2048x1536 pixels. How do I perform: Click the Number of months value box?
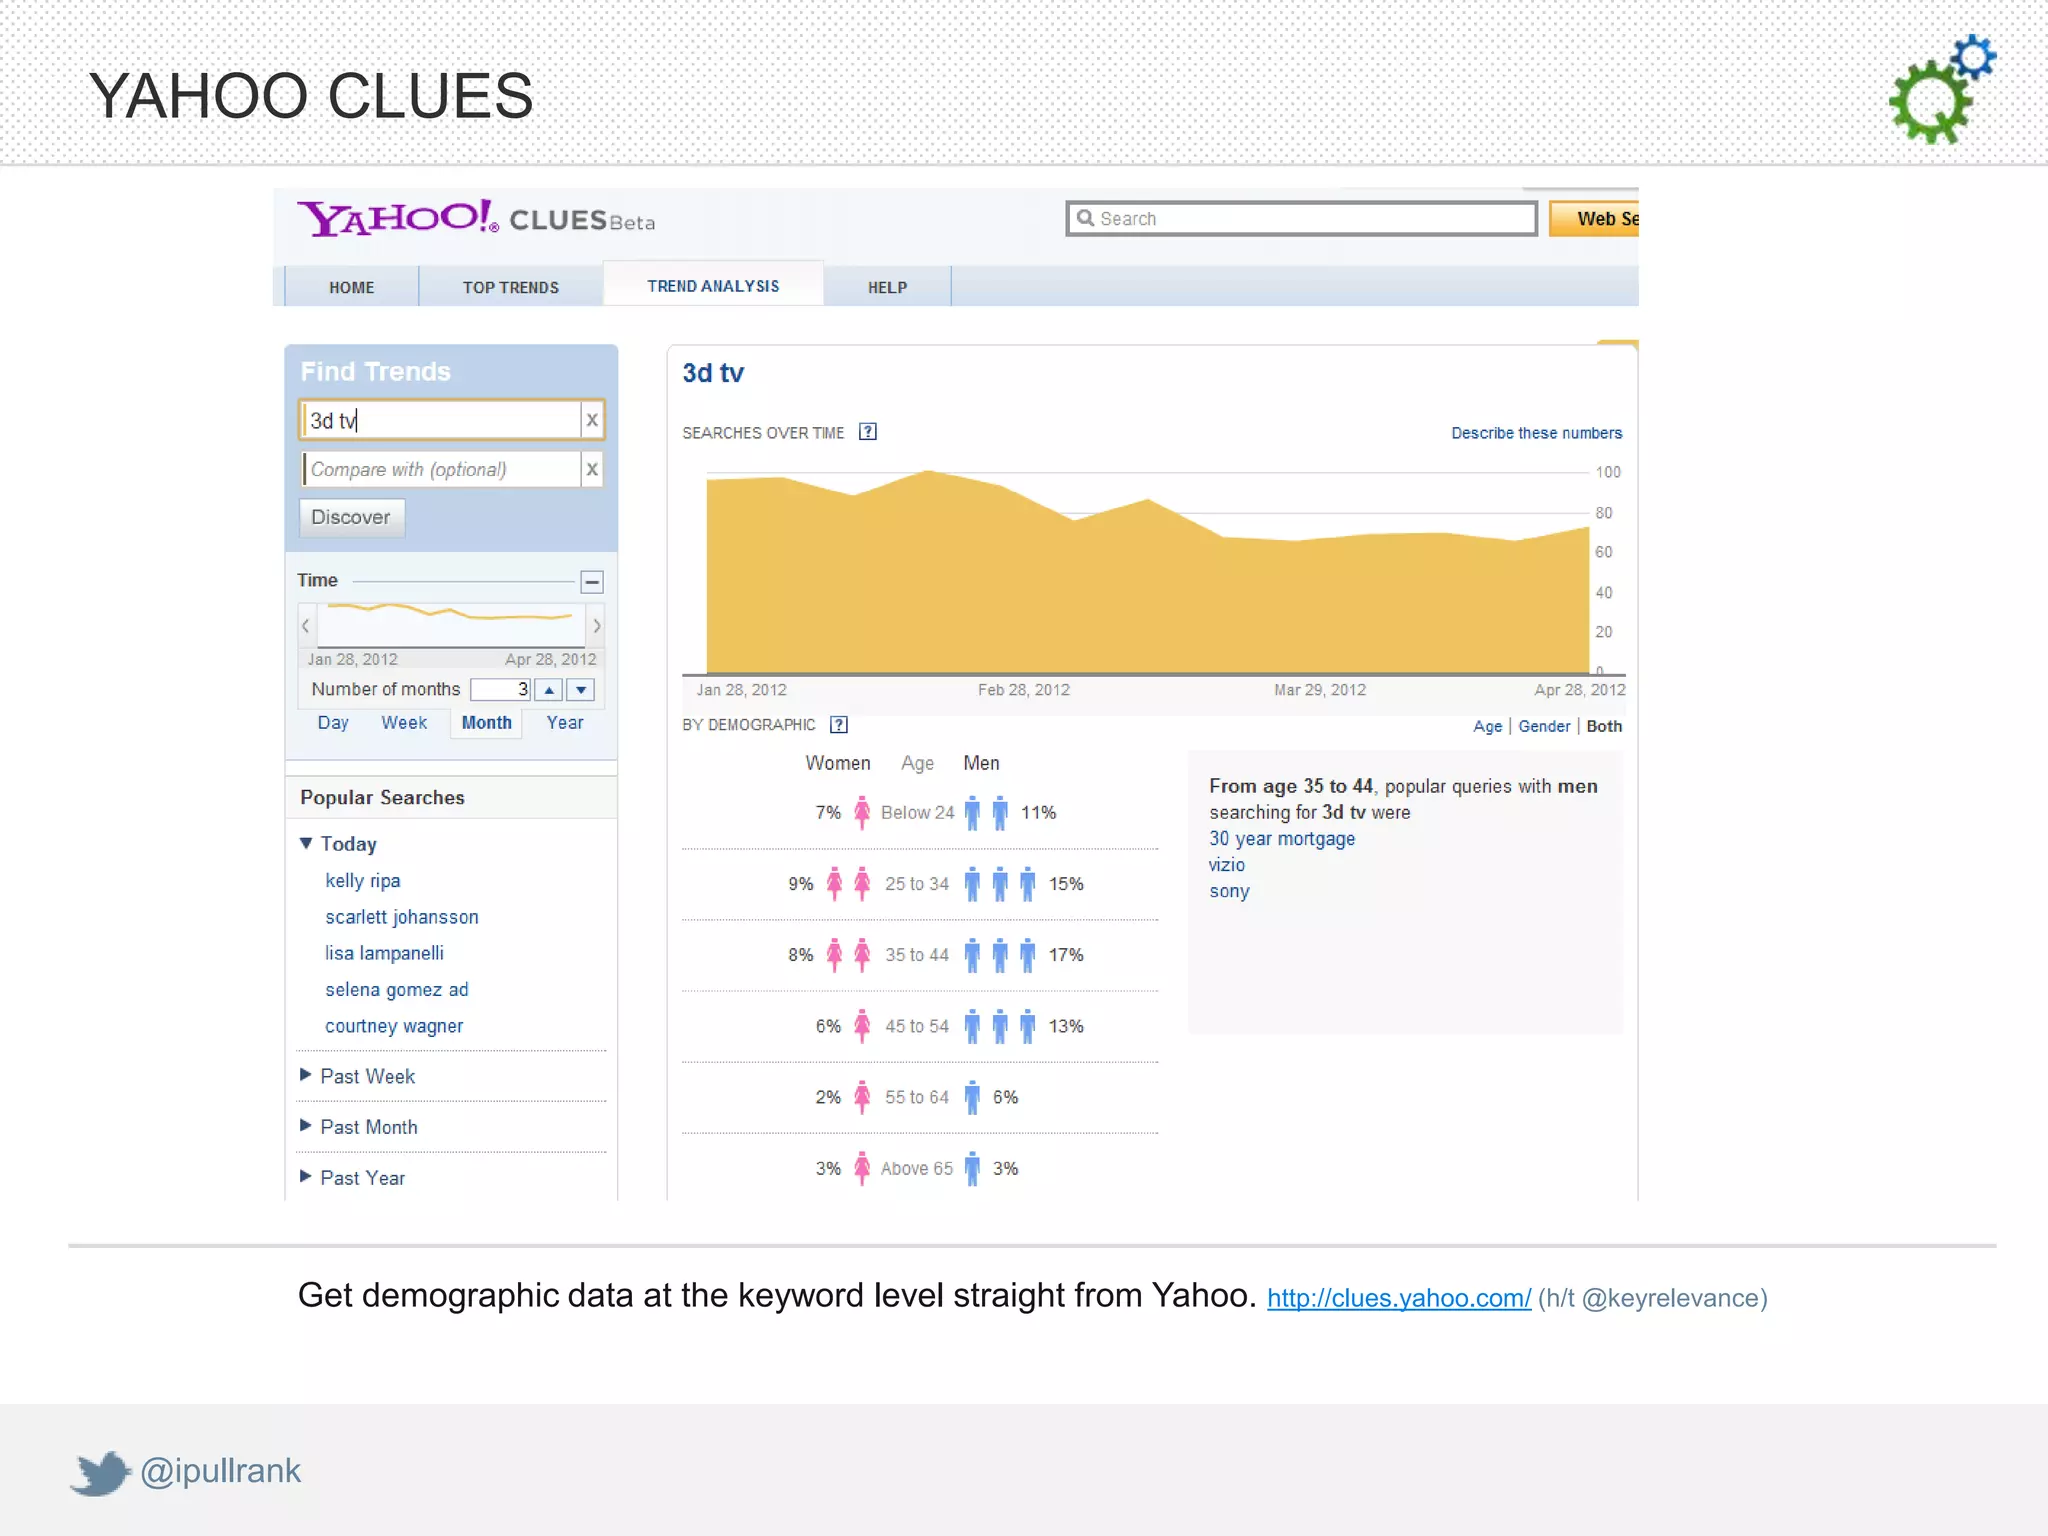click(x=500, y=689)
